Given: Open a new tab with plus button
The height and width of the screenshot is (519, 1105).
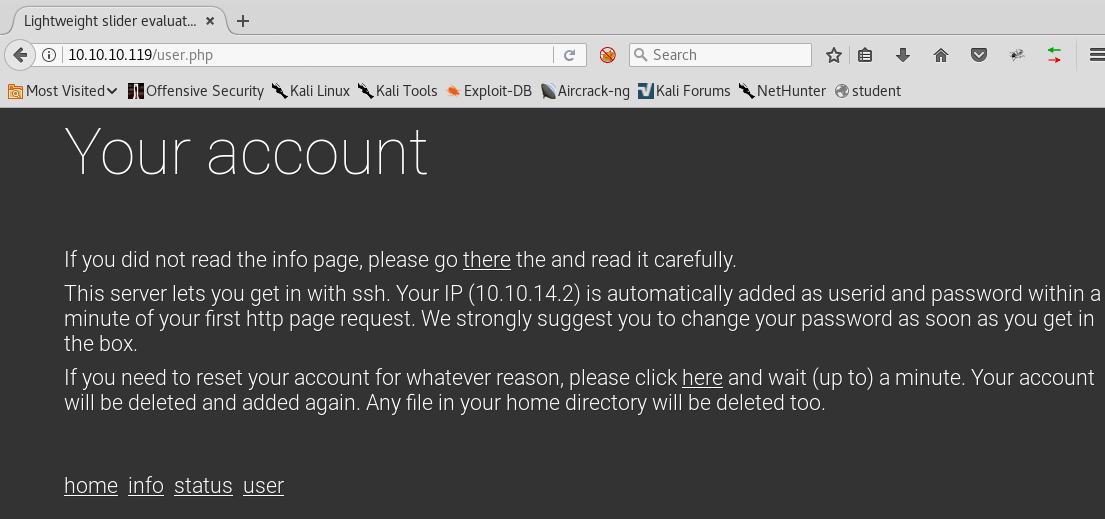Looking at the screenshot, I should point(243,21).
